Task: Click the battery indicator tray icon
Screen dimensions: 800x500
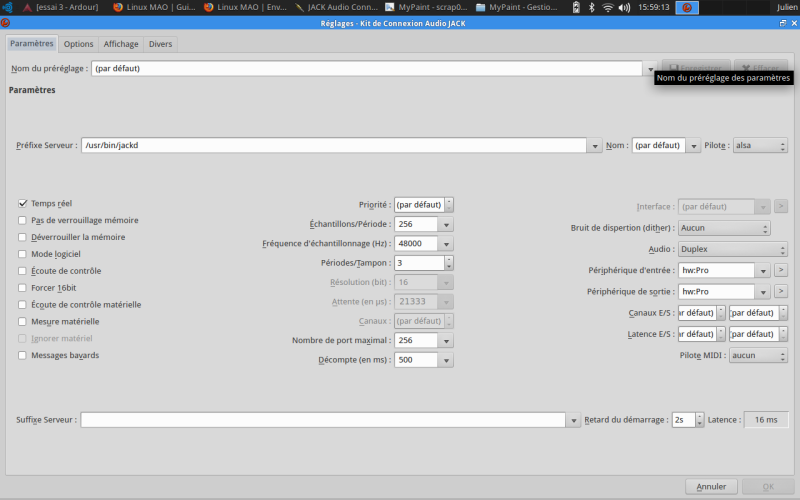Action: (576, 7)
